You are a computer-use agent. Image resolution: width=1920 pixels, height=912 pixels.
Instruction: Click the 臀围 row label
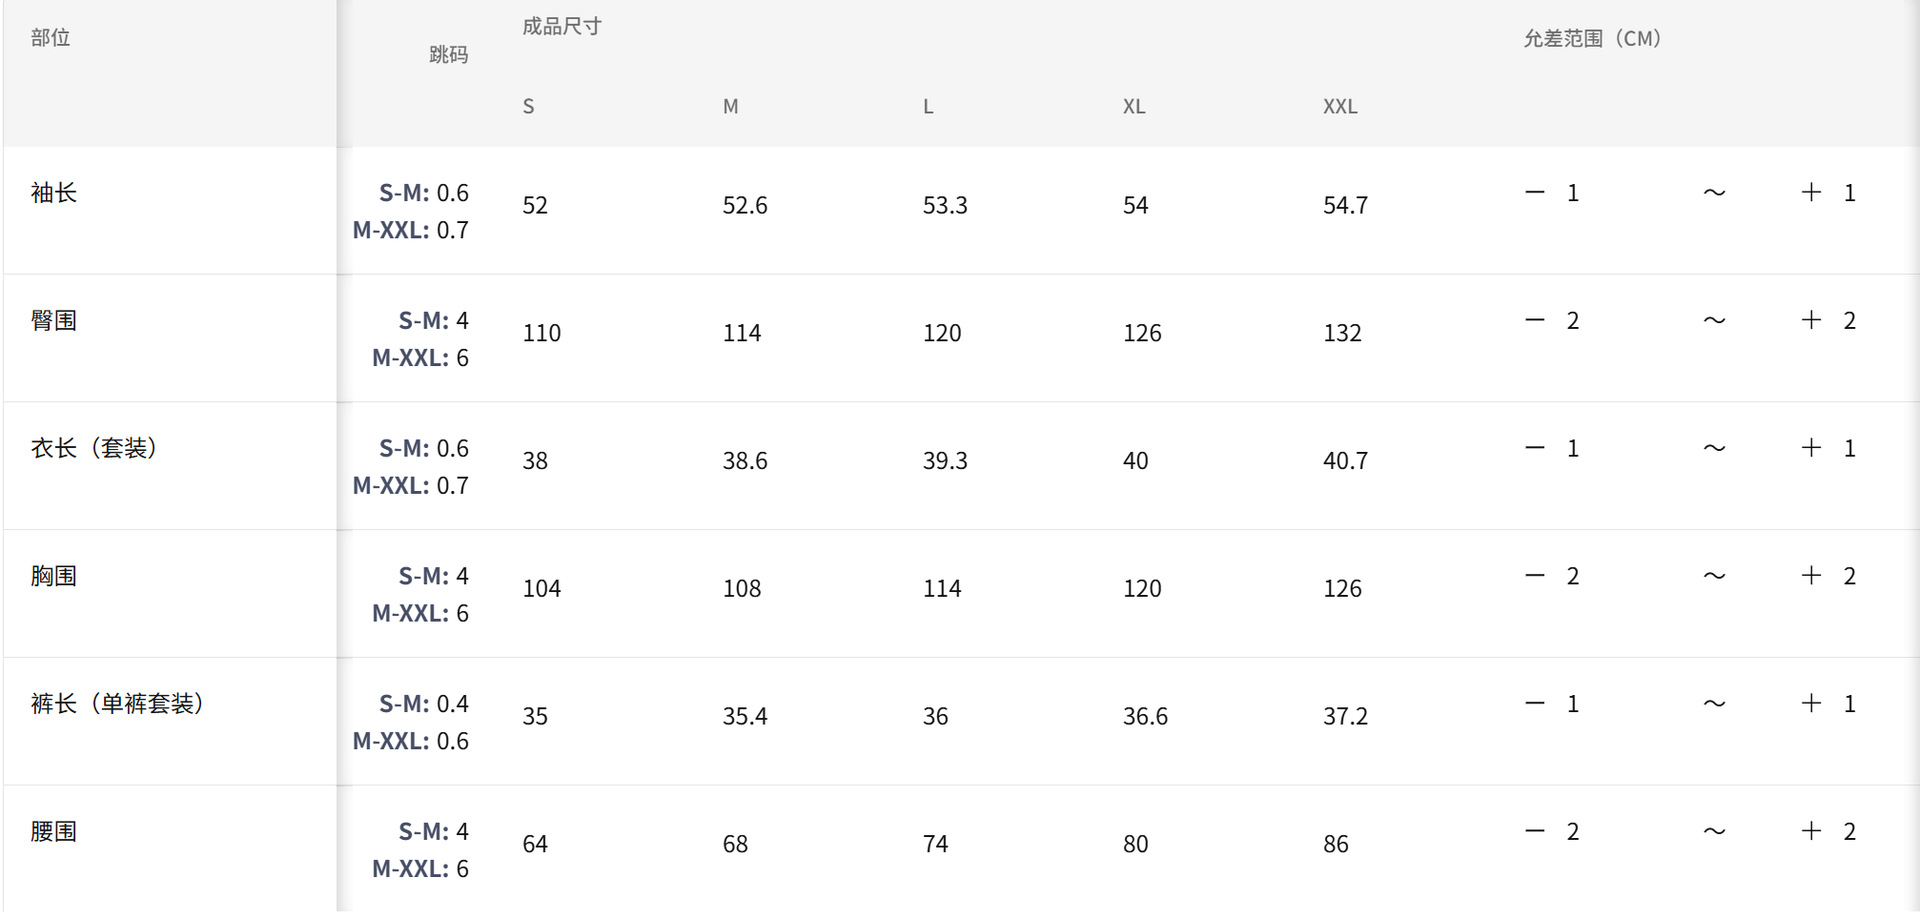click(x=54, y=321)
